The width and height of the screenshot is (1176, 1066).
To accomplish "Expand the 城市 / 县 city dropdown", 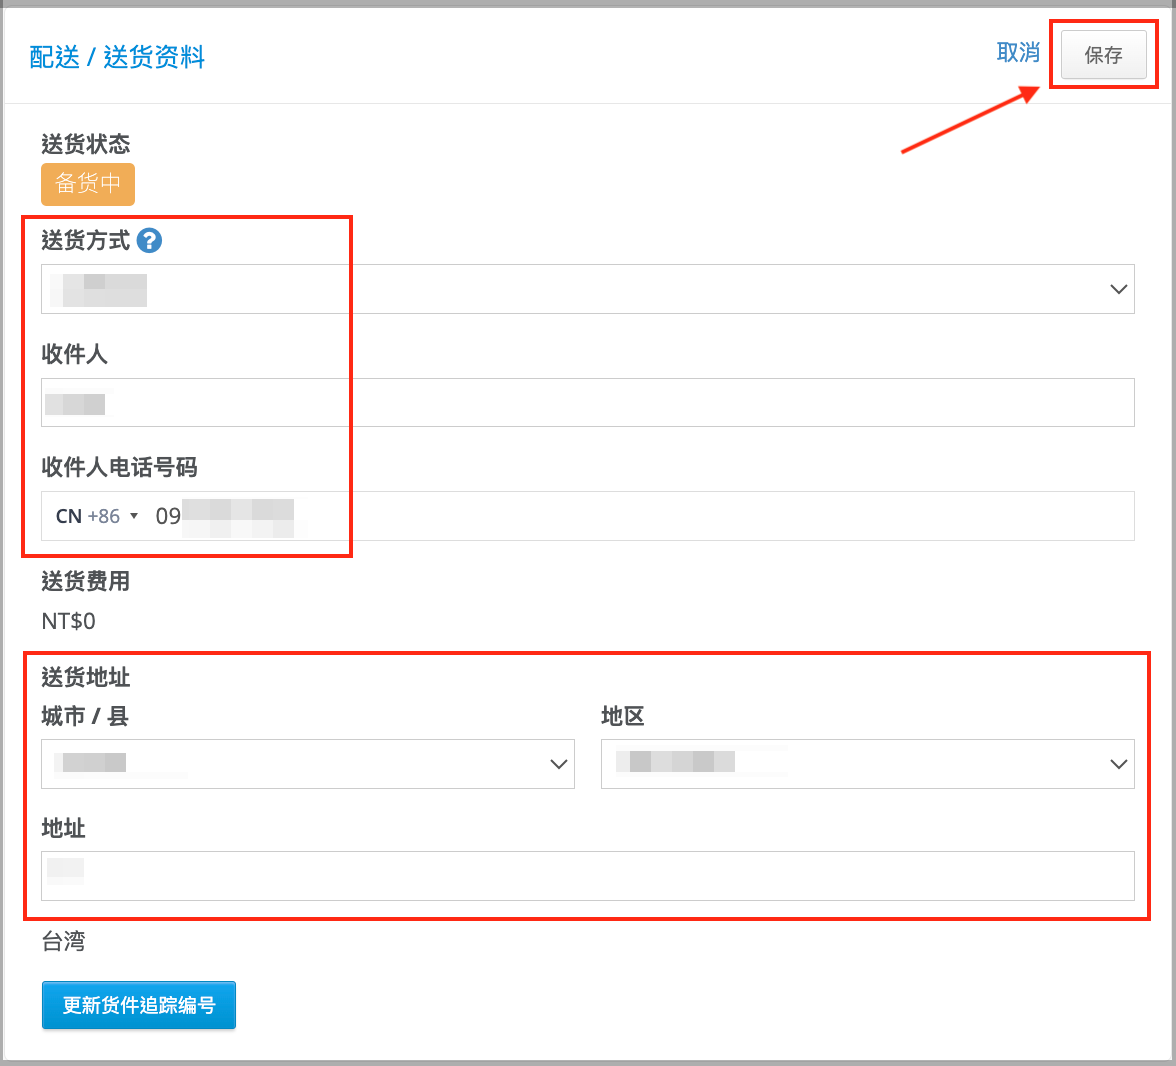I will point(308,764).
